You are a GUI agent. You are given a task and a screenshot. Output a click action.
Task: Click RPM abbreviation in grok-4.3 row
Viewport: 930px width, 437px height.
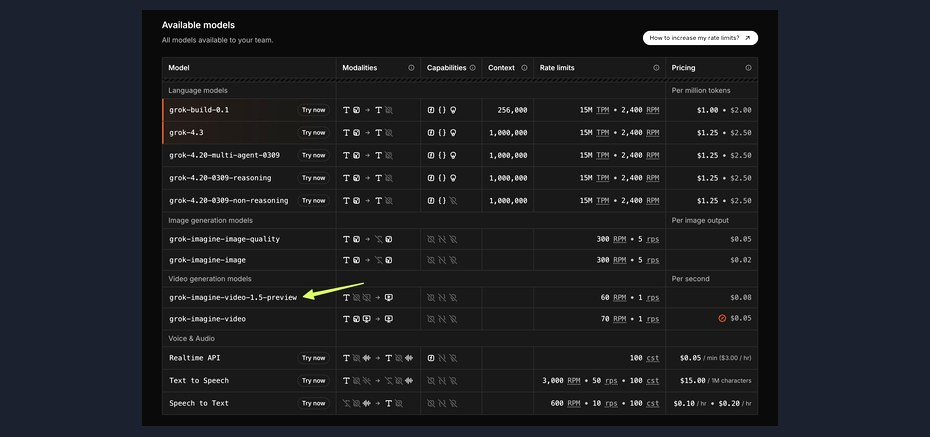652,133
